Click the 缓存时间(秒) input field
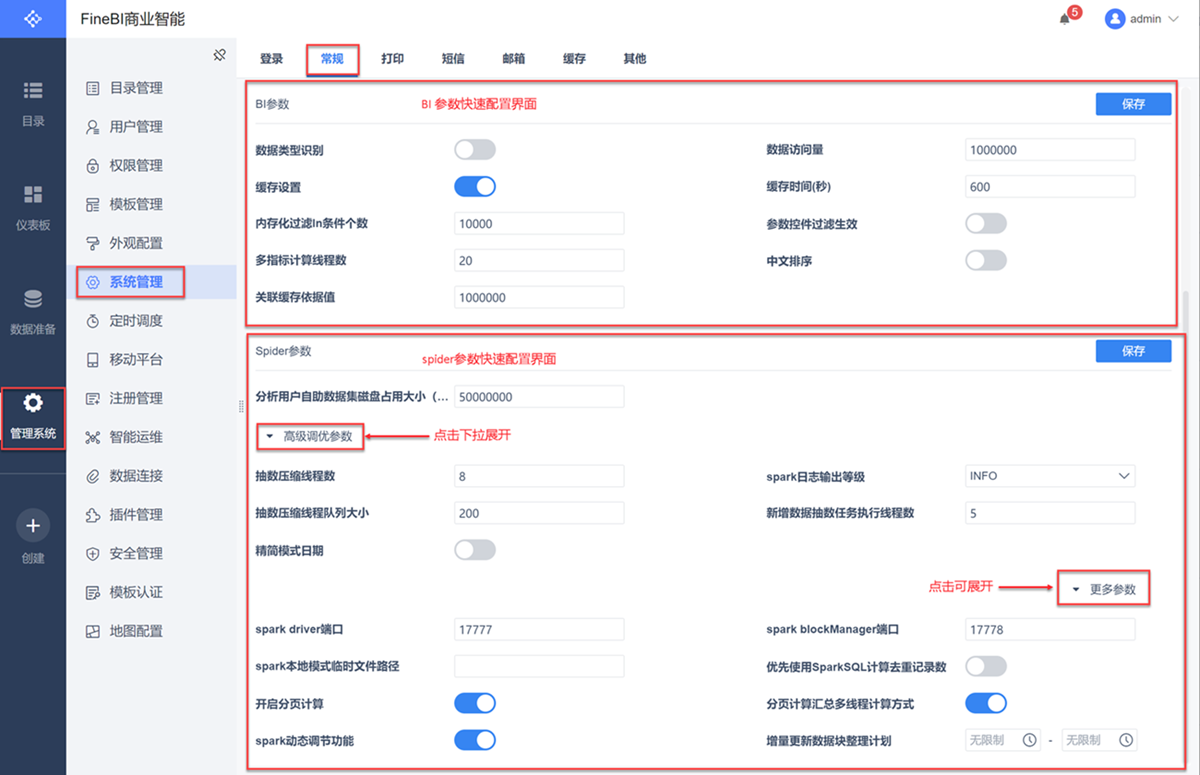 coord(1050,187)
